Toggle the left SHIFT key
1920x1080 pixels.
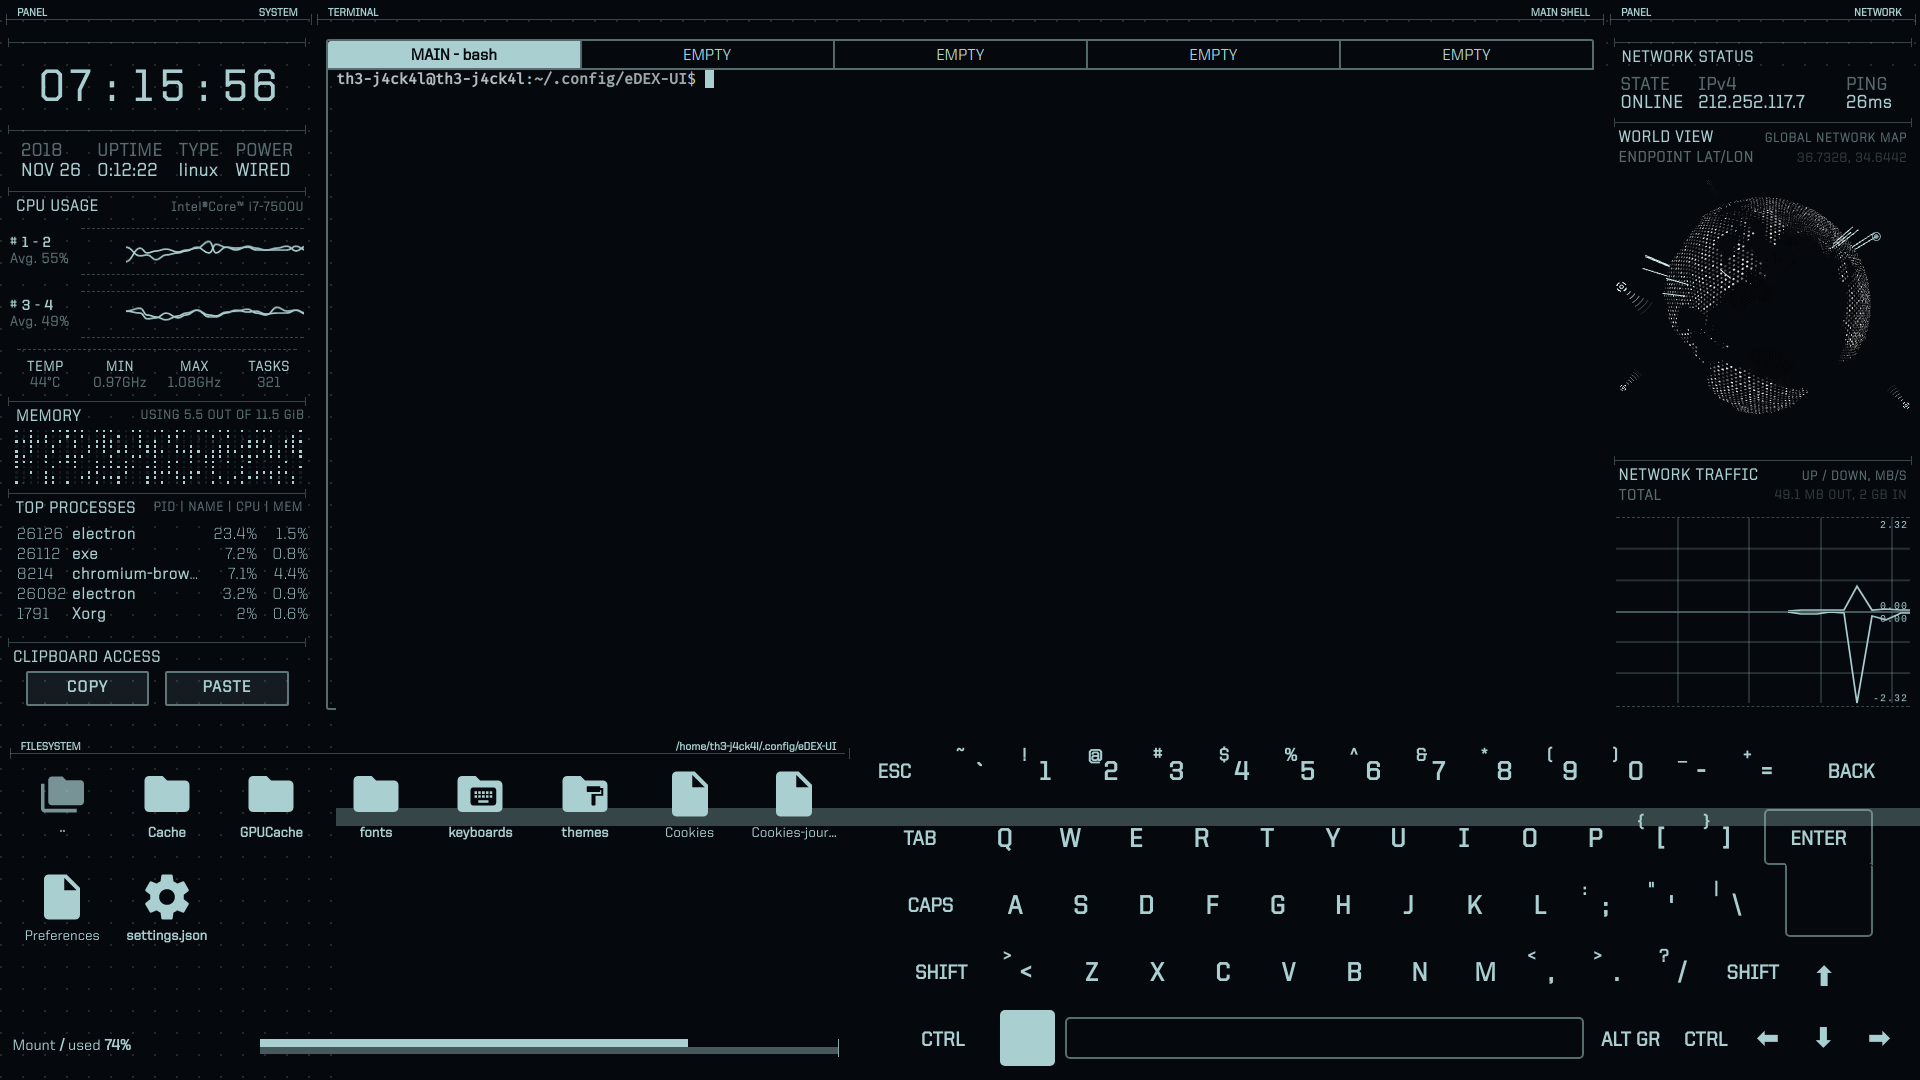click(940, 971)
